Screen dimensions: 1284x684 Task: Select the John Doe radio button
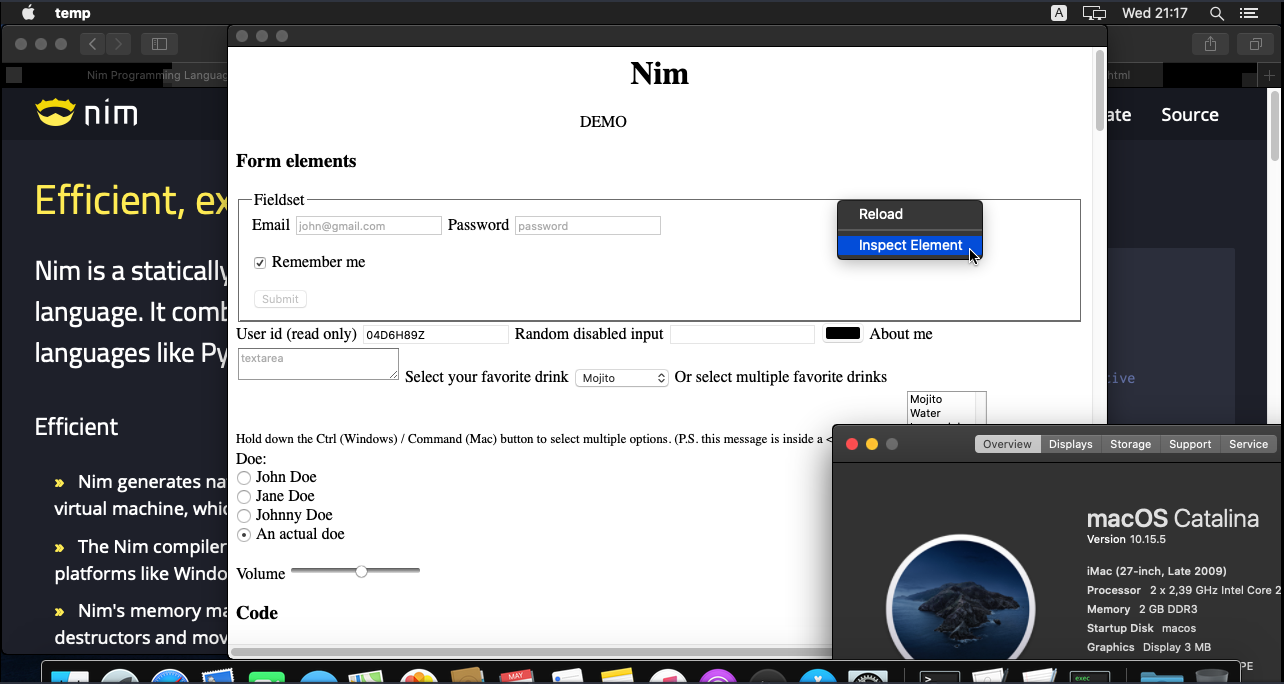coord(244,478)
